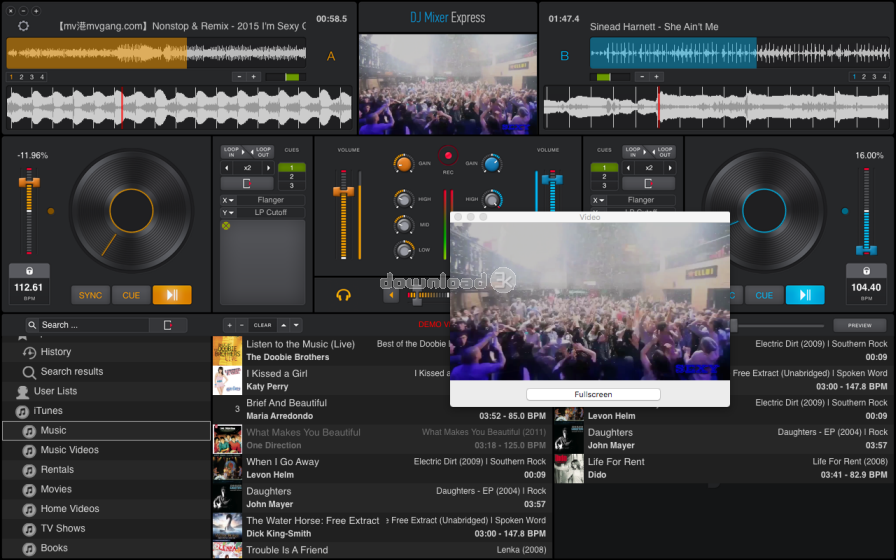Click the icon beside the search field
The width and height of the screenshot is (896, 560).
point(167,325)
